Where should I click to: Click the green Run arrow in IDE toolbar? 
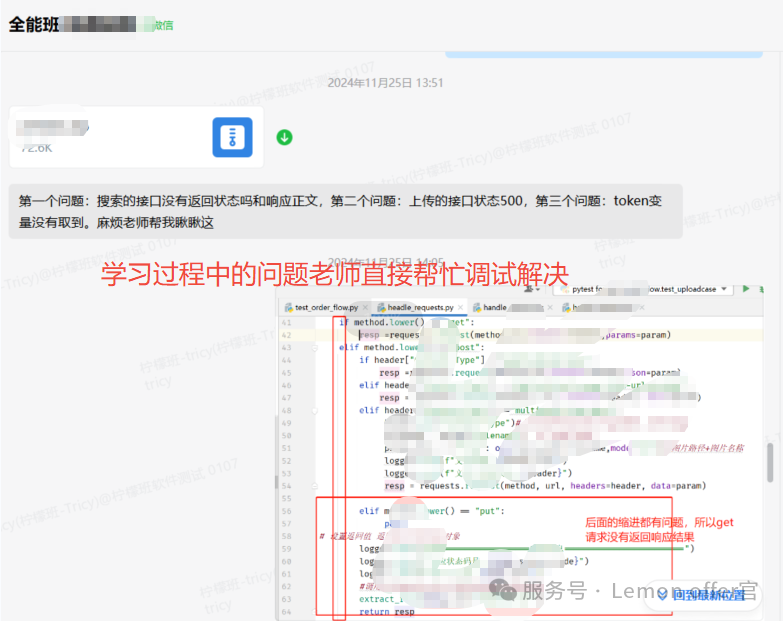click(x=746, y=289)
